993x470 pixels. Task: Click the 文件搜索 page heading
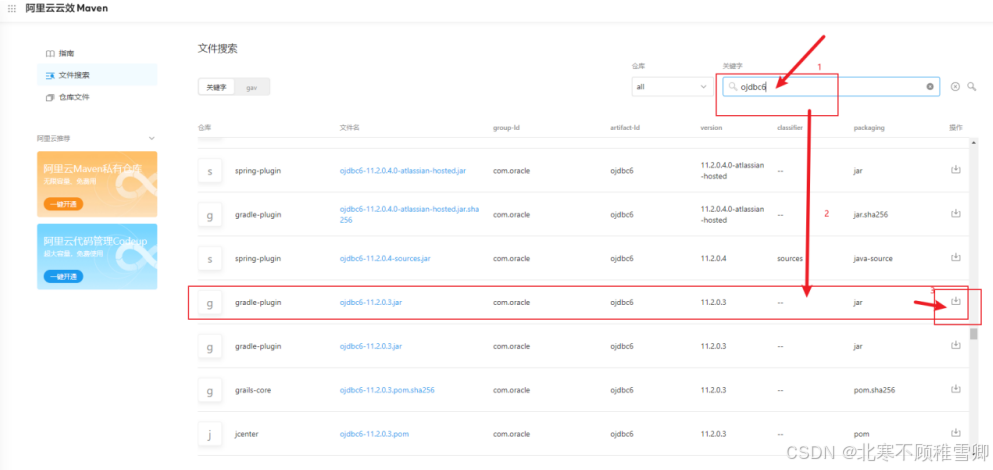218,49
